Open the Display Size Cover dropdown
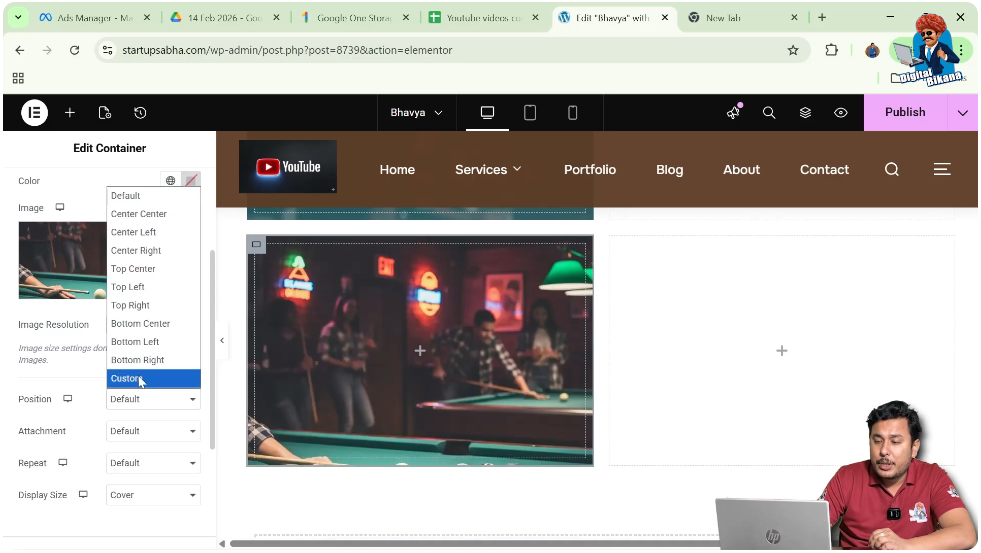The image size is (981, 553). pos(153,495)
